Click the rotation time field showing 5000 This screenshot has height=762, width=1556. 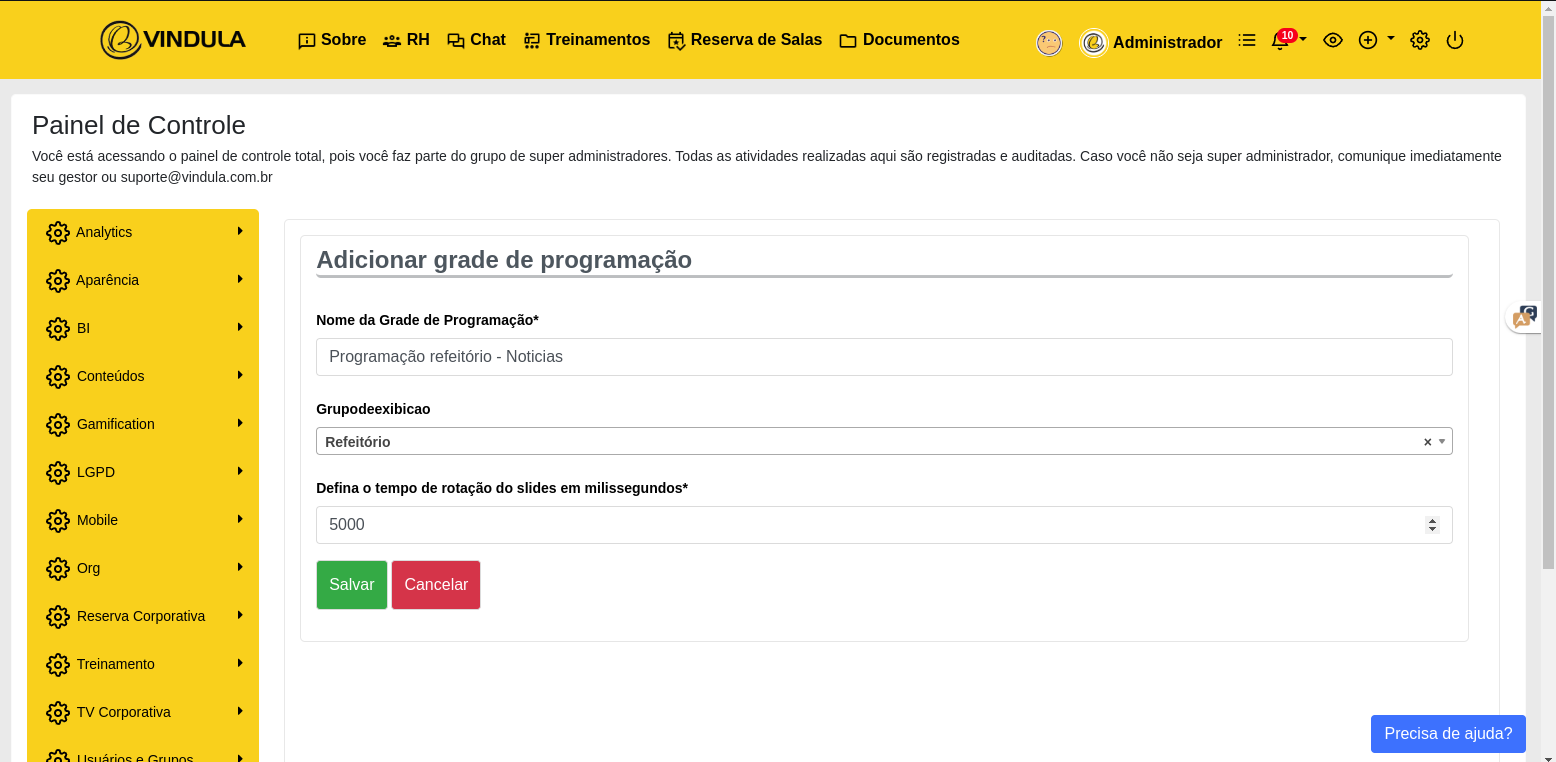[x=884, y=525]
